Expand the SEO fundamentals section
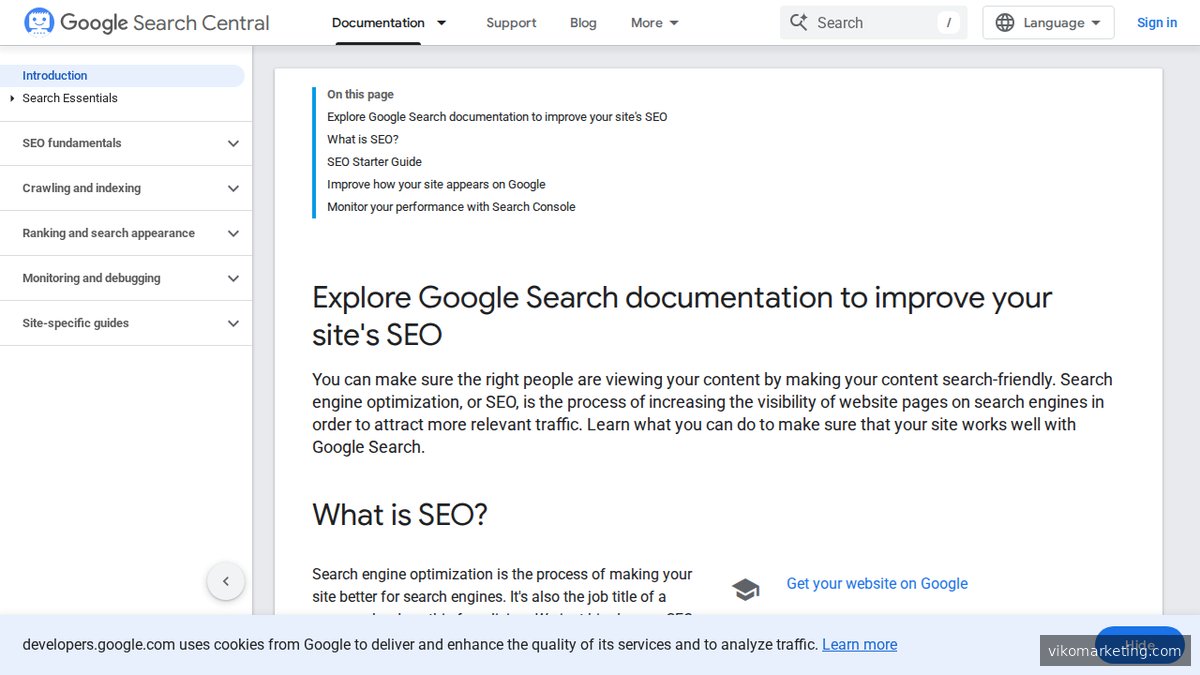 click(232, 143)
